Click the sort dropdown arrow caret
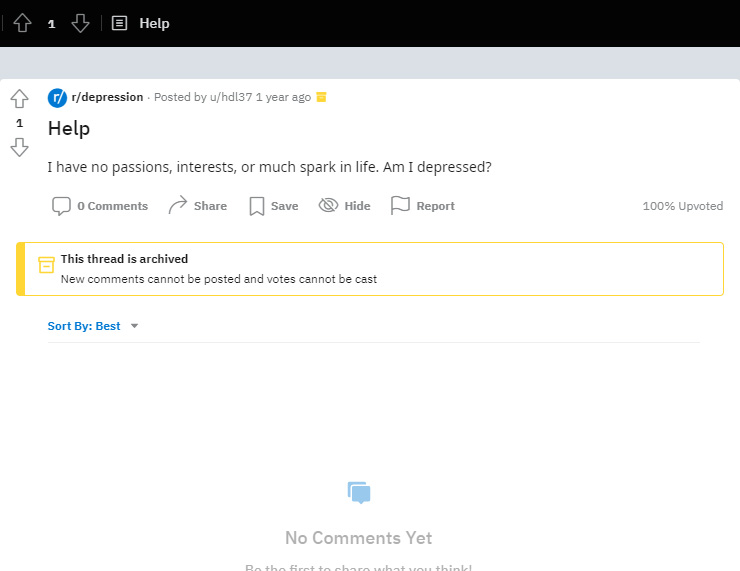740x571 pixels. [x=135, y=326]
